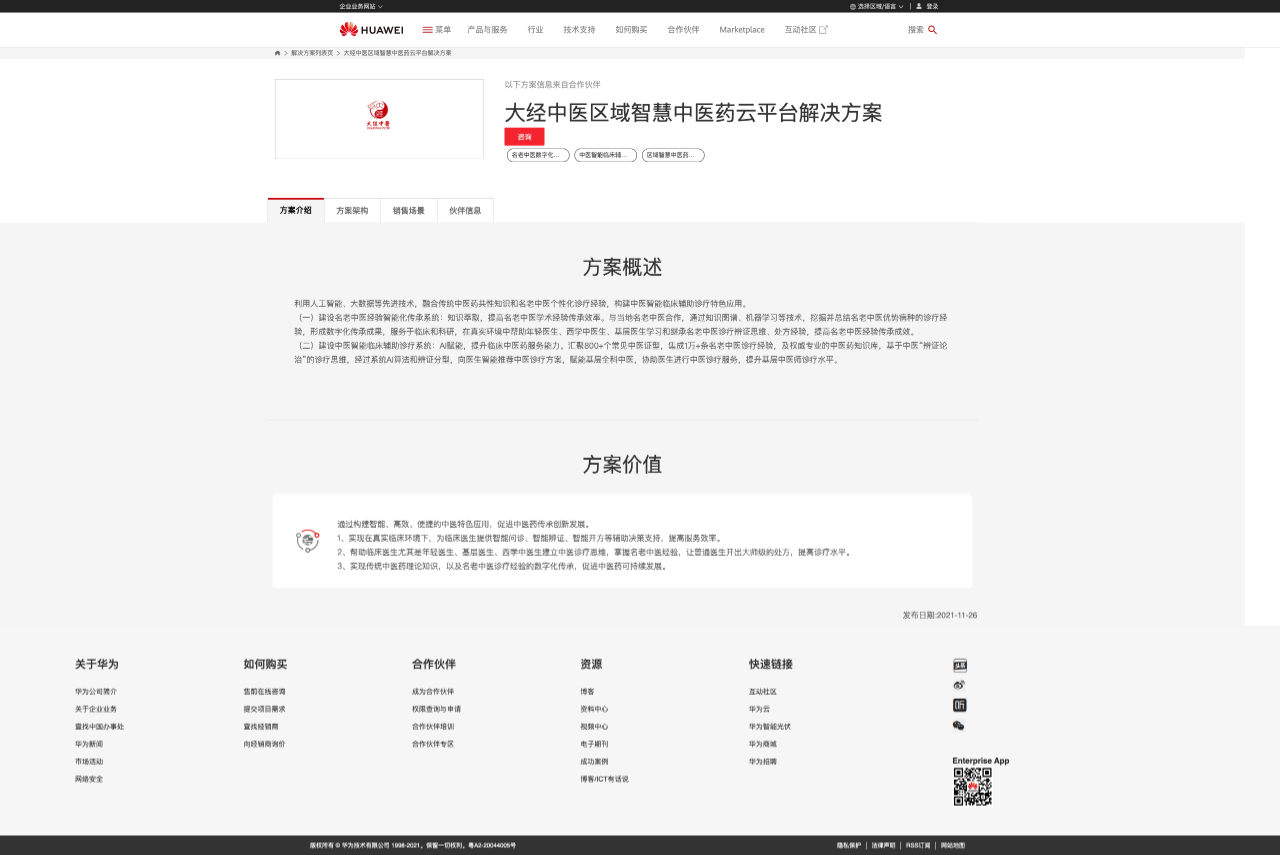This screenshot has width=1280, height=855.
Task: Click the red 咨询 button
Action: [x=524, y=136]
